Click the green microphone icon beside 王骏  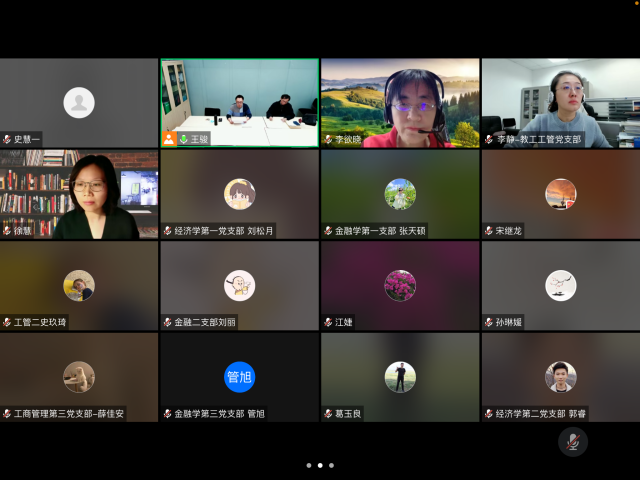click(183, 139)
